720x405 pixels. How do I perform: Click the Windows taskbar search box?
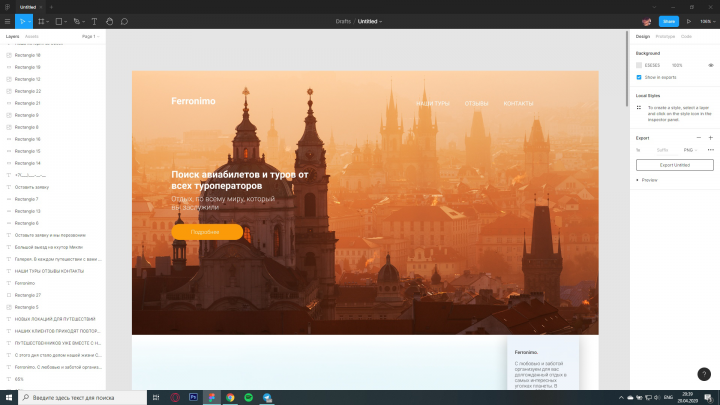(x=83, y=398)
